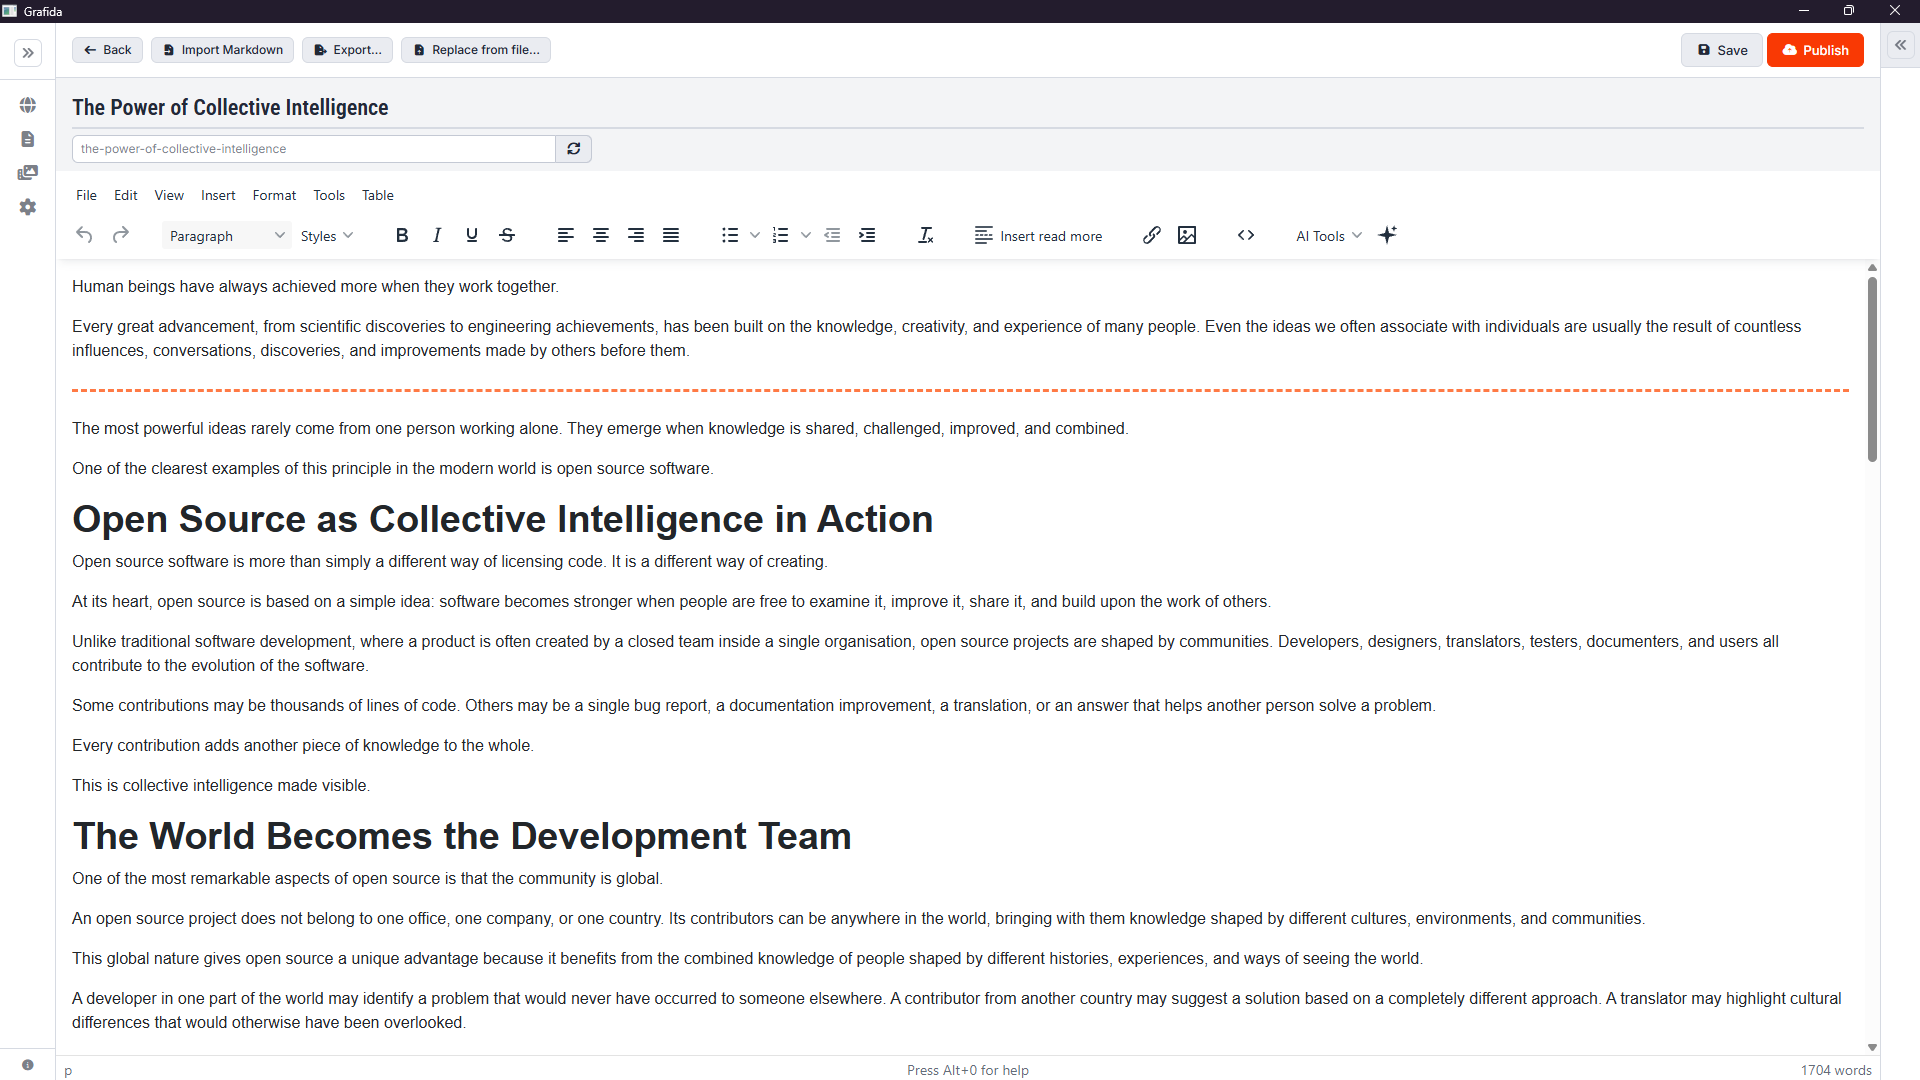Viewport: 1920px width, 1080px height.
Task: Align text center
Action: point(601,235)
